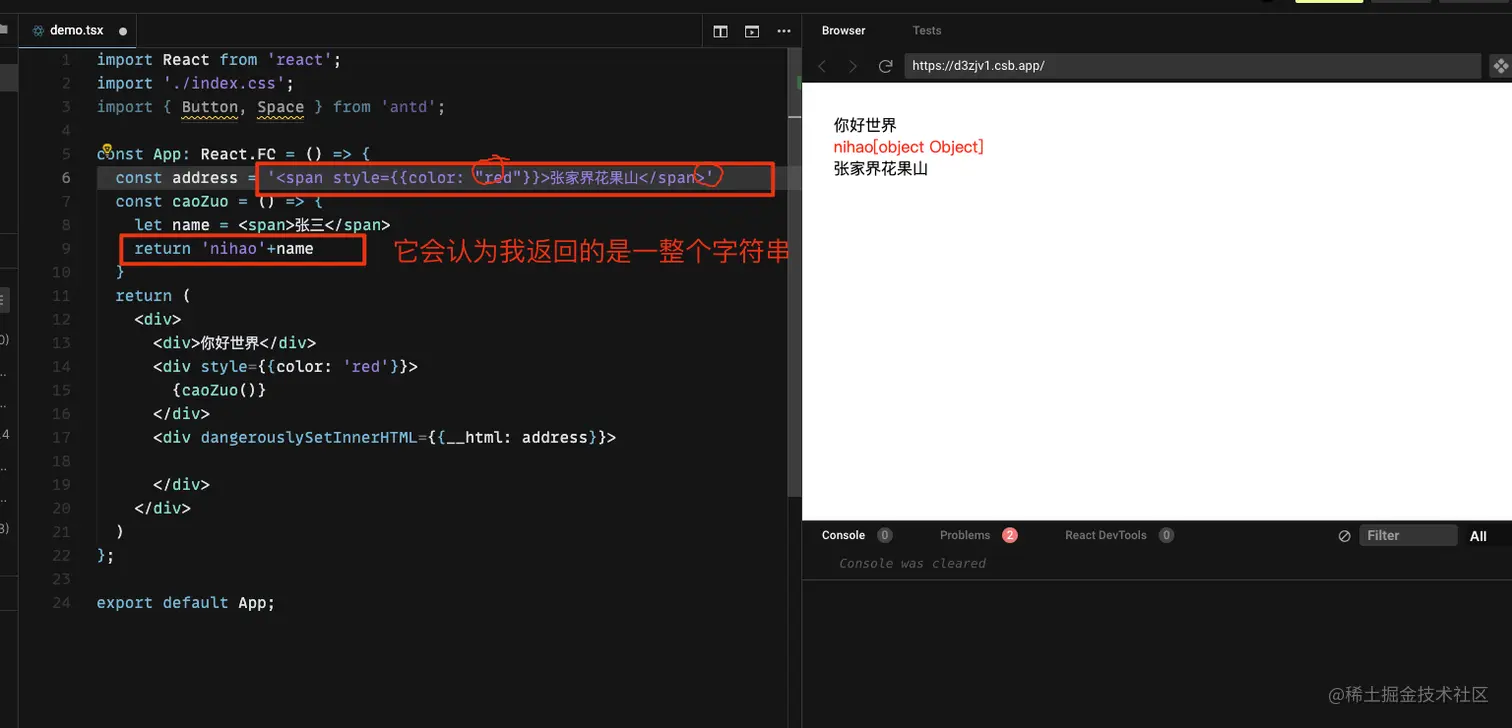Click 'Console was cleared' message
This screenshot has height=728, width=1512.
tap(912, 564)
